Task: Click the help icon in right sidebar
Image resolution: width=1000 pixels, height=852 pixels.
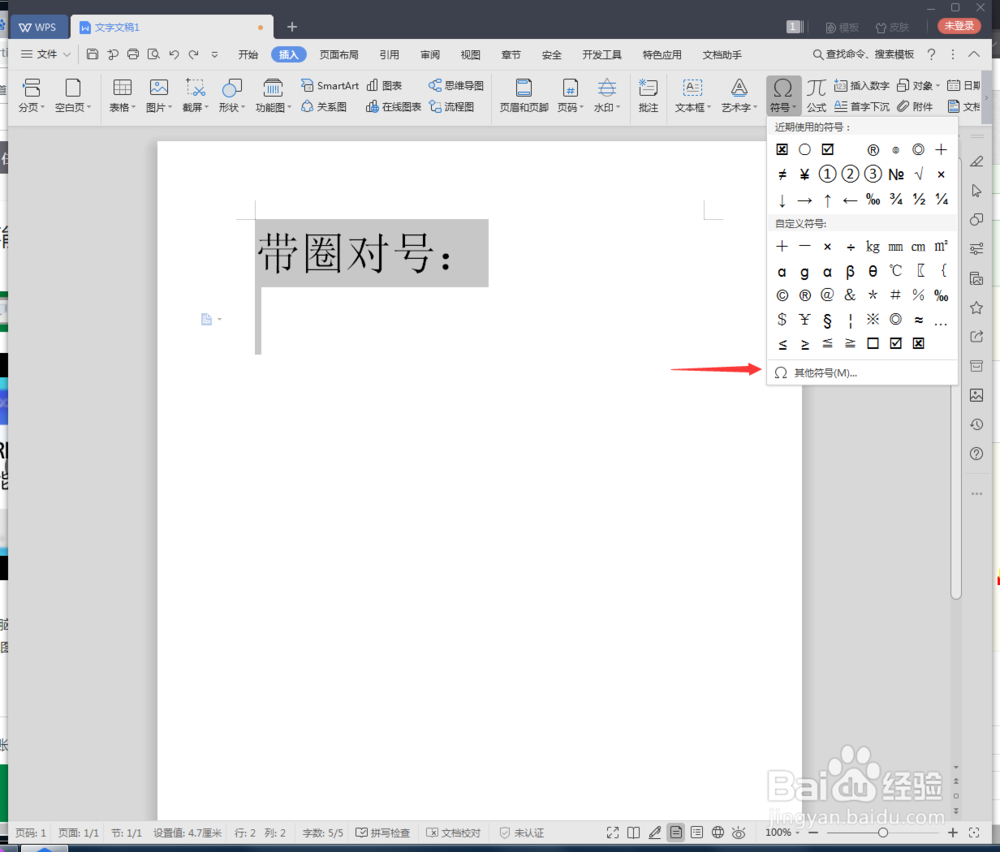Action: coord(976,453)
